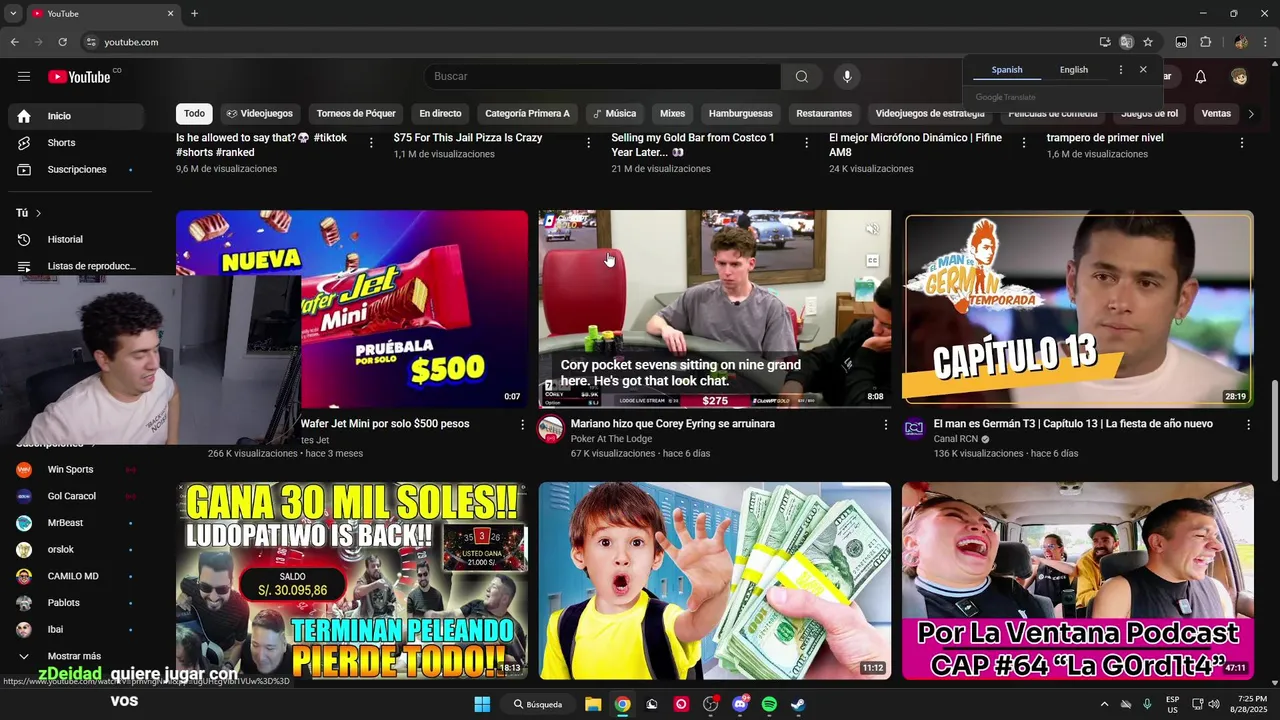This screenshot has height=720, width=1280.
Task: Play Por La Ventana Podcast thumbnail
Action: 1078,581
